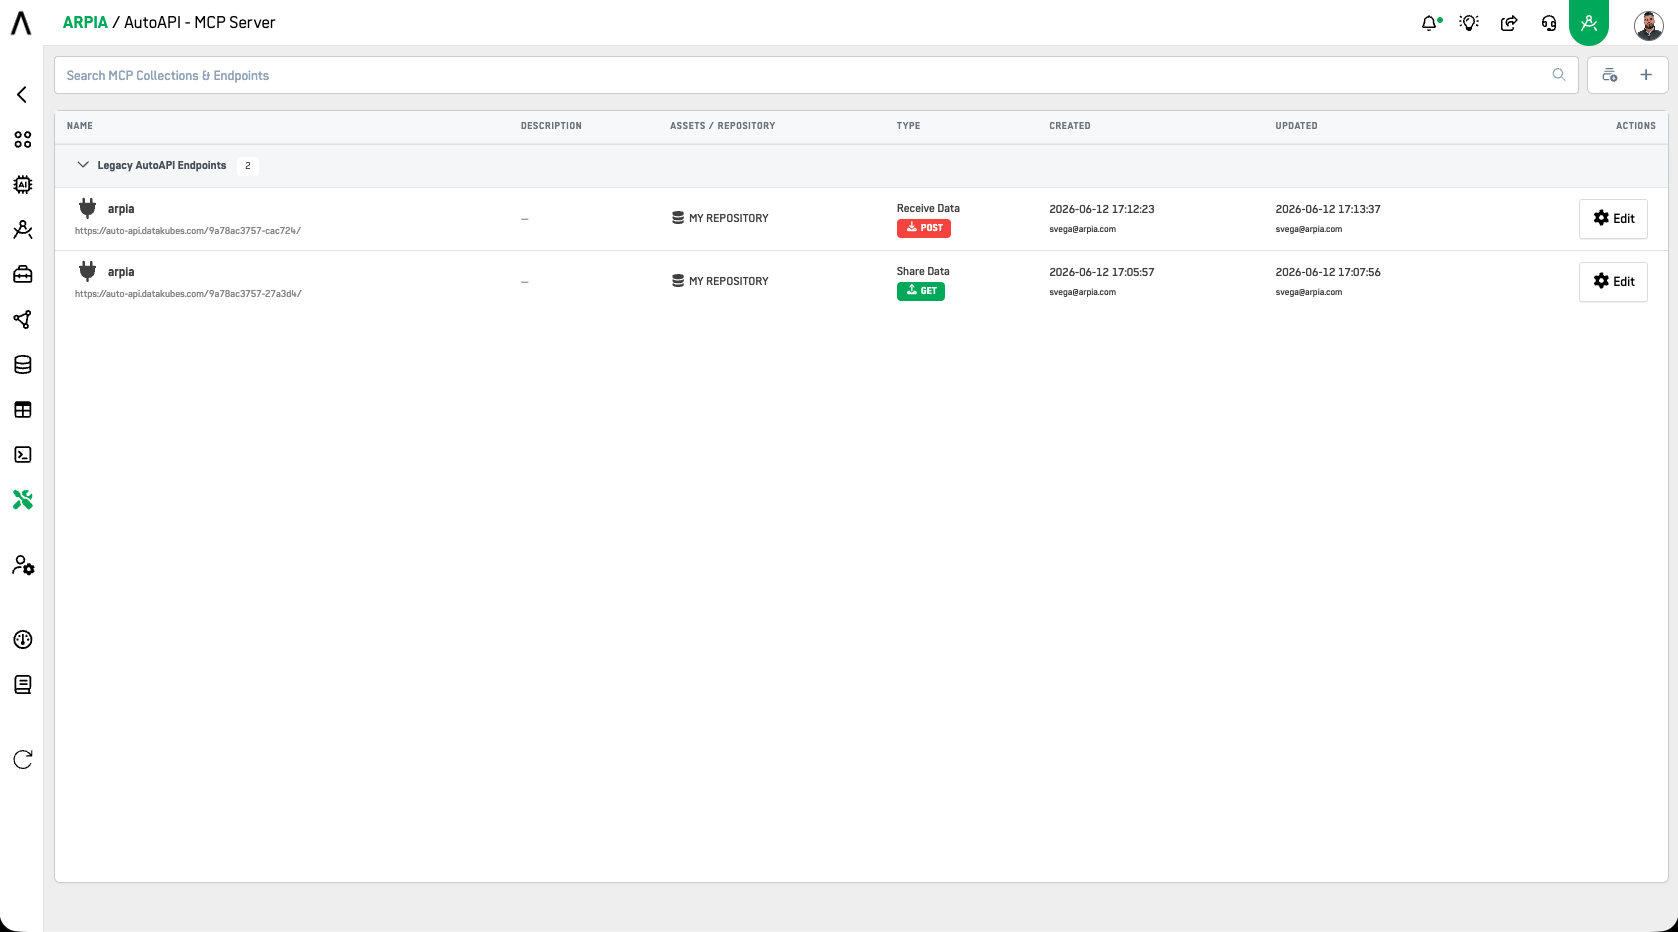The height and width of the screenshot is (932, 1678).
Task: Click the collection settings icon beside plus
Action: coord(1610,75)
